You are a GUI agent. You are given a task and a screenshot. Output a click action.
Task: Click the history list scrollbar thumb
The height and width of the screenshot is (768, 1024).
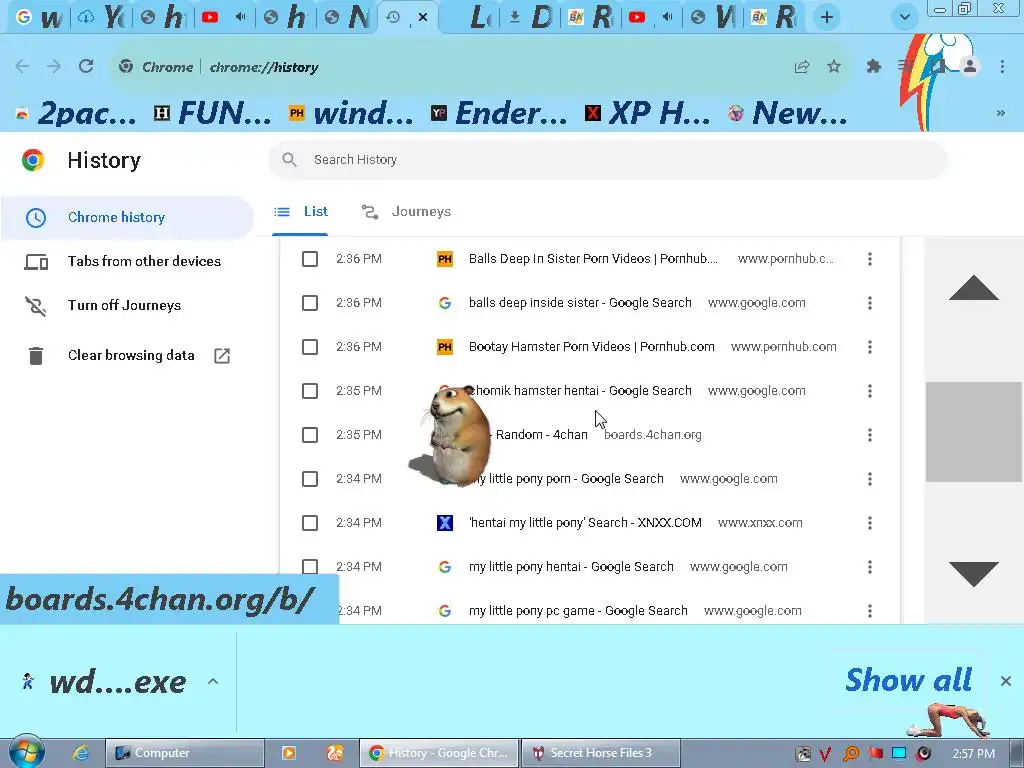(x=973, y=432)
